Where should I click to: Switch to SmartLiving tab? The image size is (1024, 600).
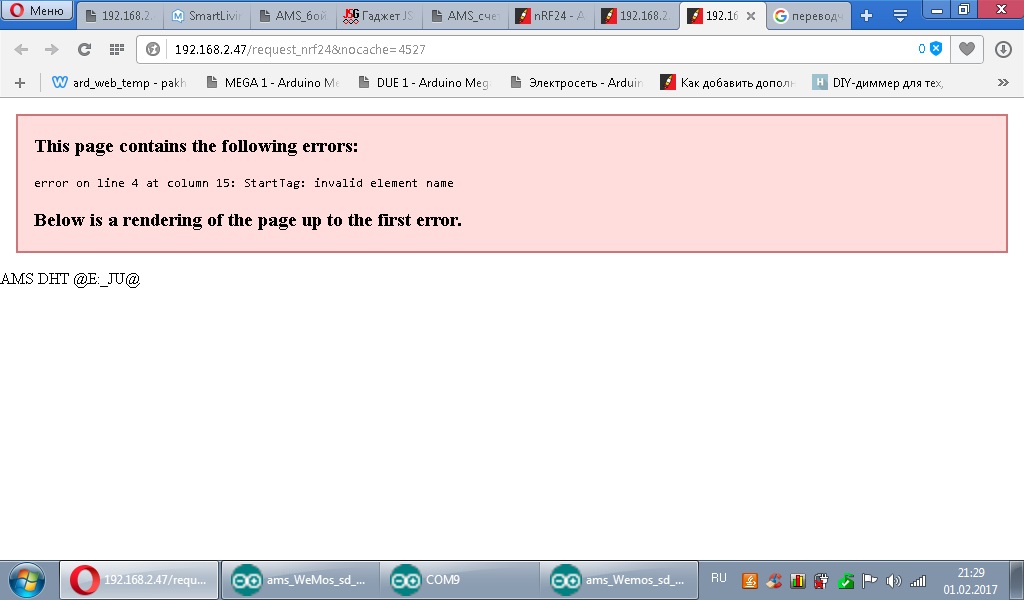[206, 16]
